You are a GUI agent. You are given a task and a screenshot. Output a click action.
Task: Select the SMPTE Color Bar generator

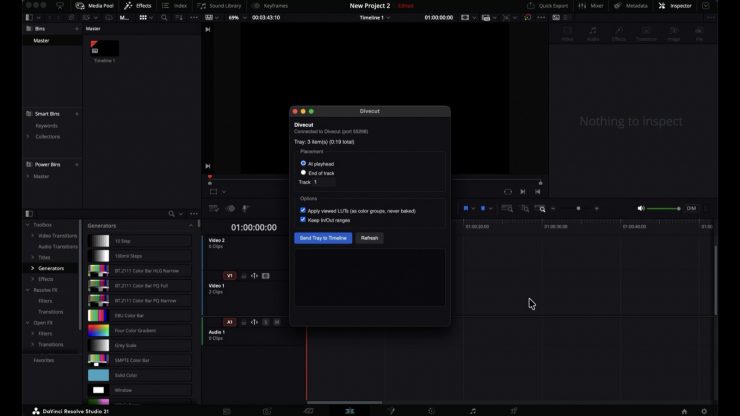[140, 360]
